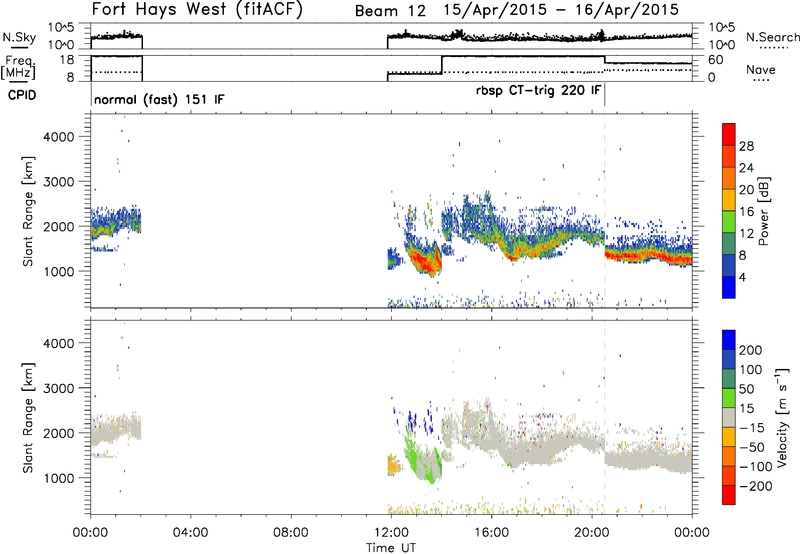Viewport: 800px width, 554px height.
Task: Click the 'CPID' row label
Action: click(x=22, y=95)
